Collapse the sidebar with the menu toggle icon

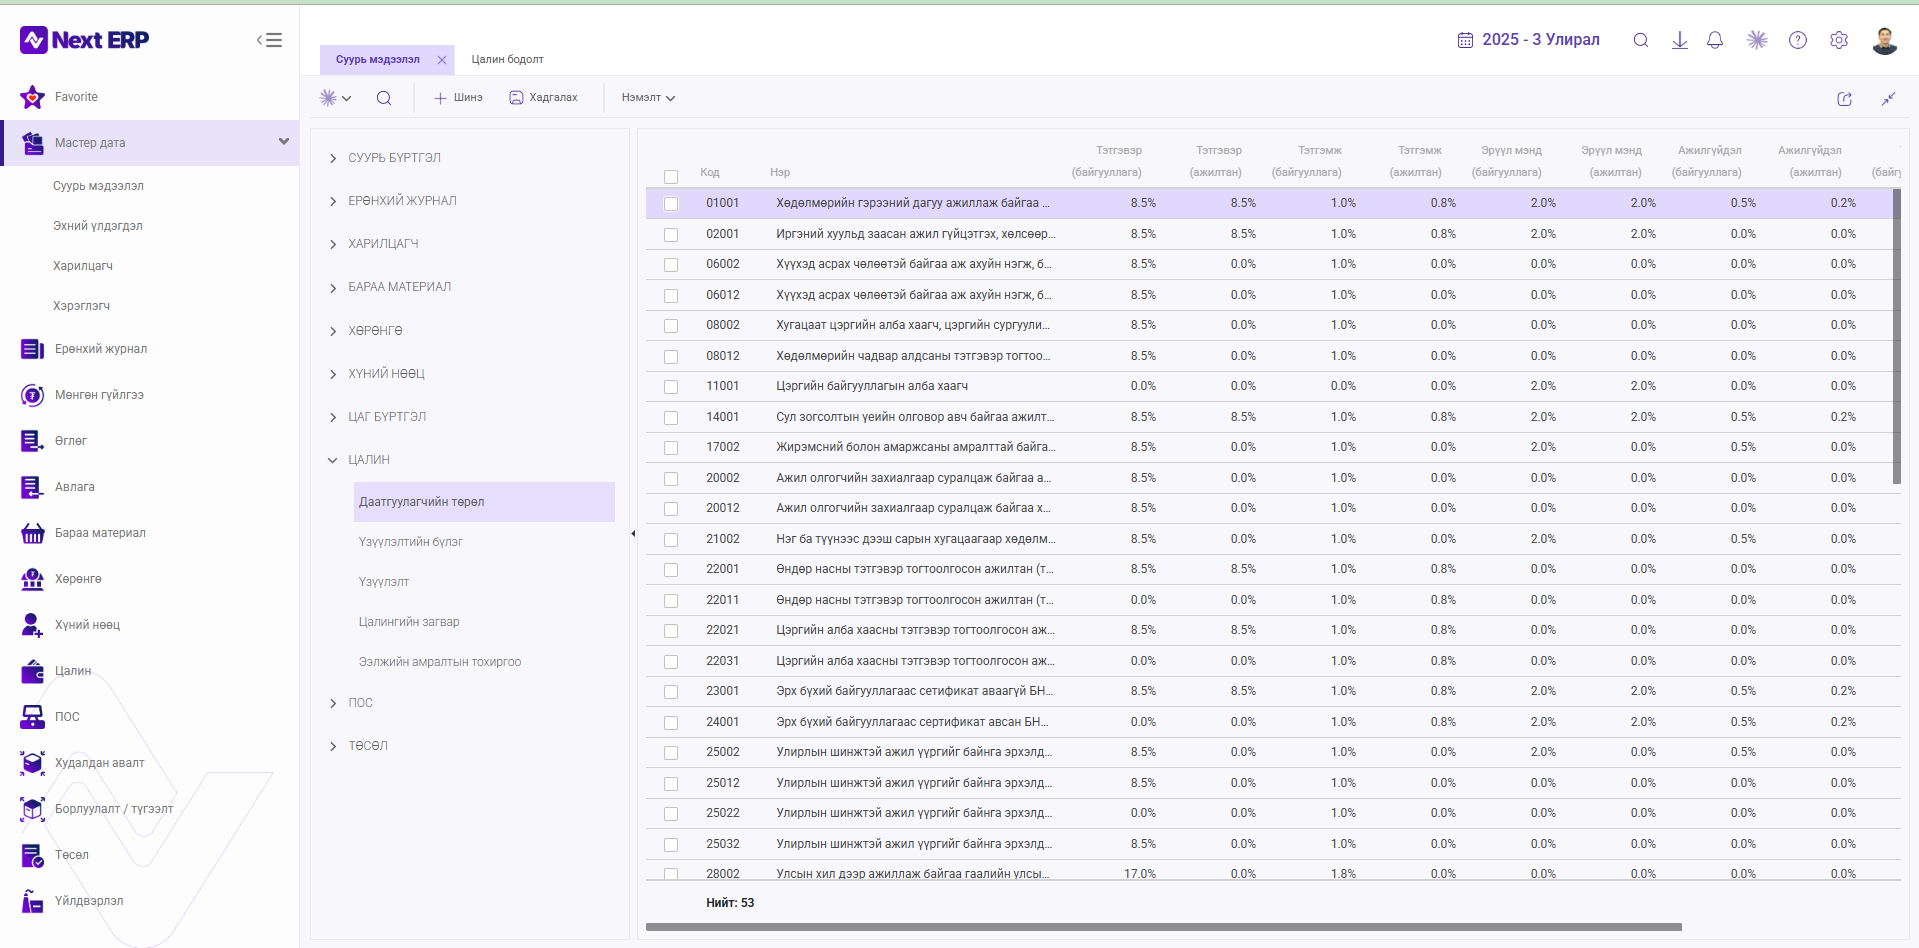(x=269, y=40)
